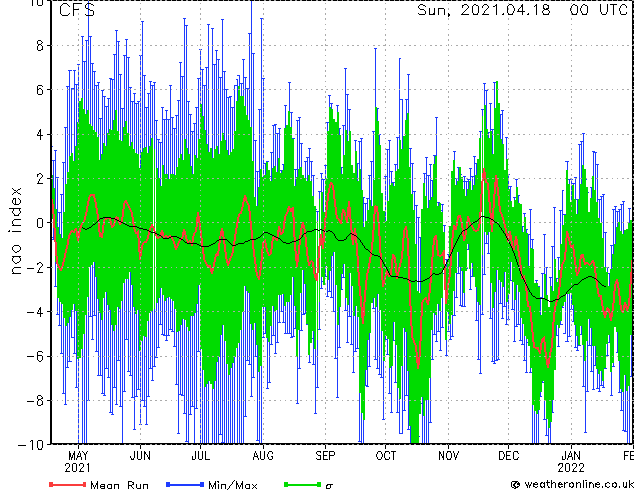Viewport: 634px width, 490px height.
Task: Click the AUG month label
Action: pyautogui.click(x=263, y=456)
